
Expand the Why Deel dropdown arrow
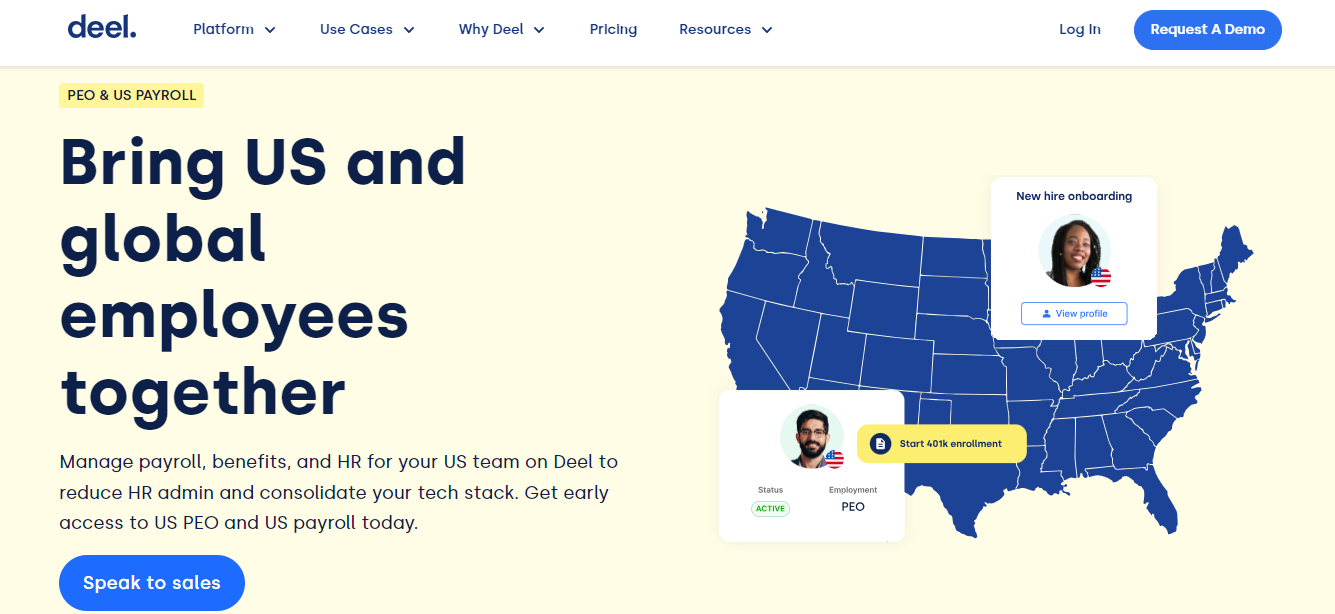[539, 30]
